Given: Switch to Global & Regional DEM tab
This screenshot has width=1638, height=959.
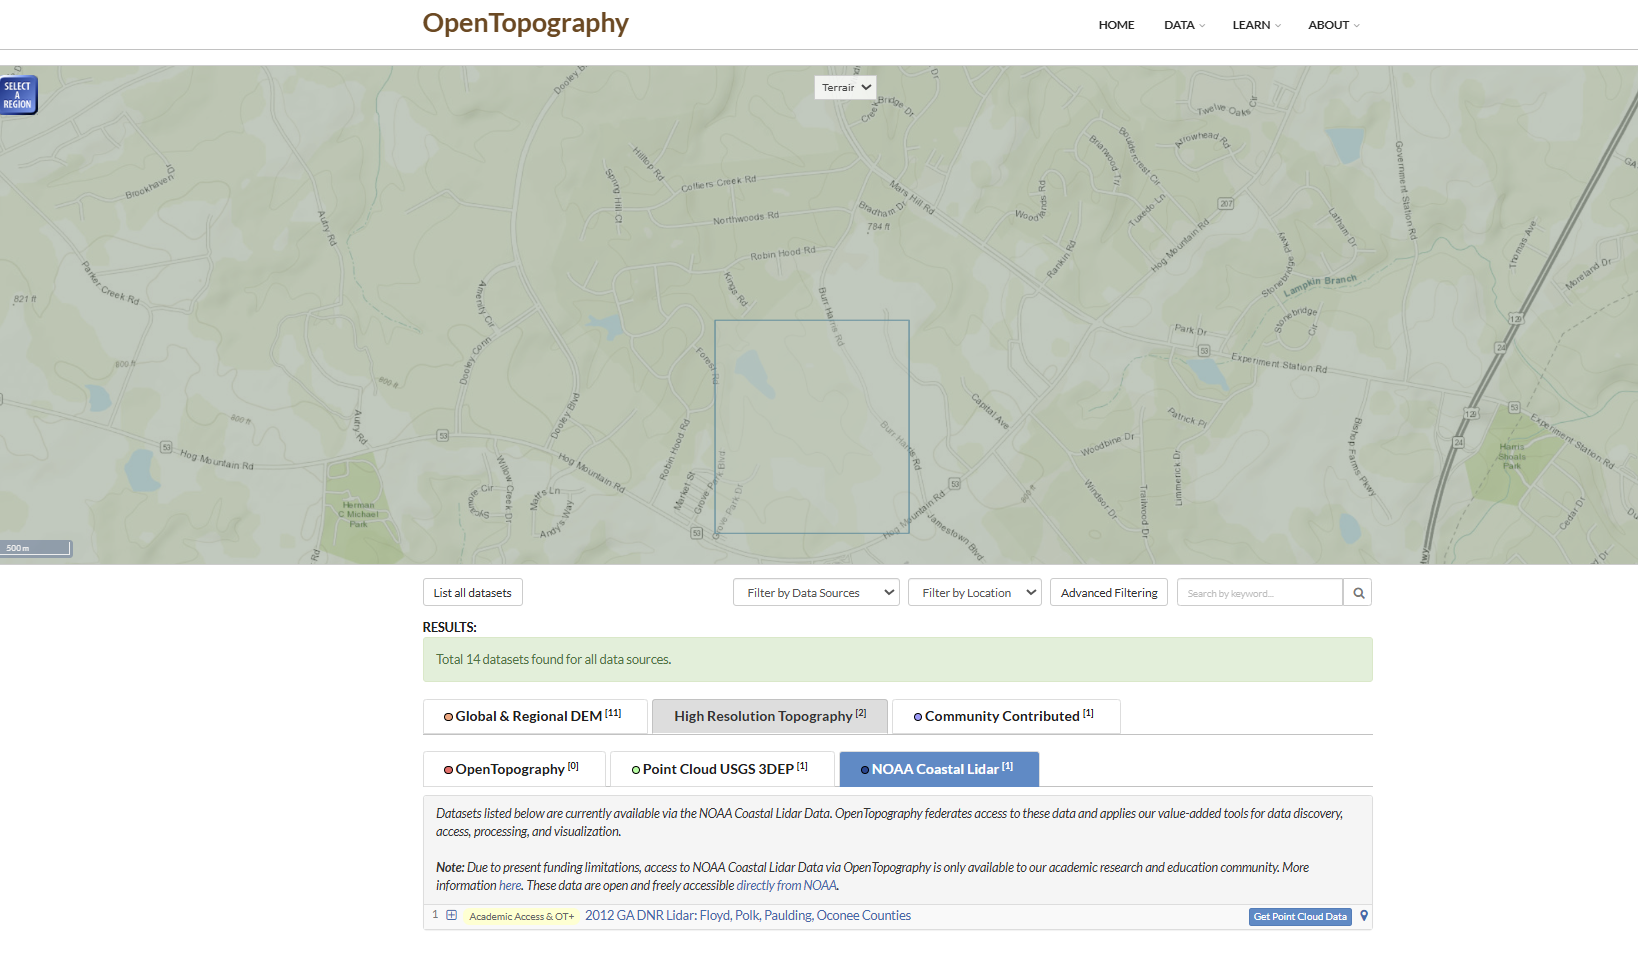Looking at the screenshot, I should click(x=535, y=716).
